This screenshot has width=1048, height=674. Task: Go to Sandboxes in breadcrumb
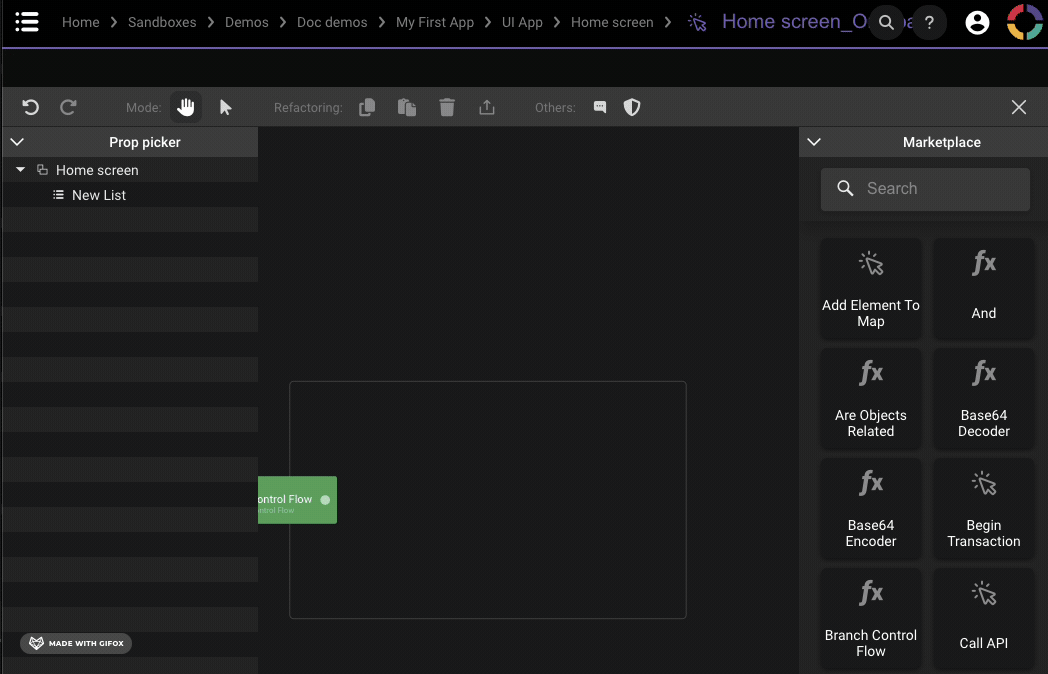point(162,22)
